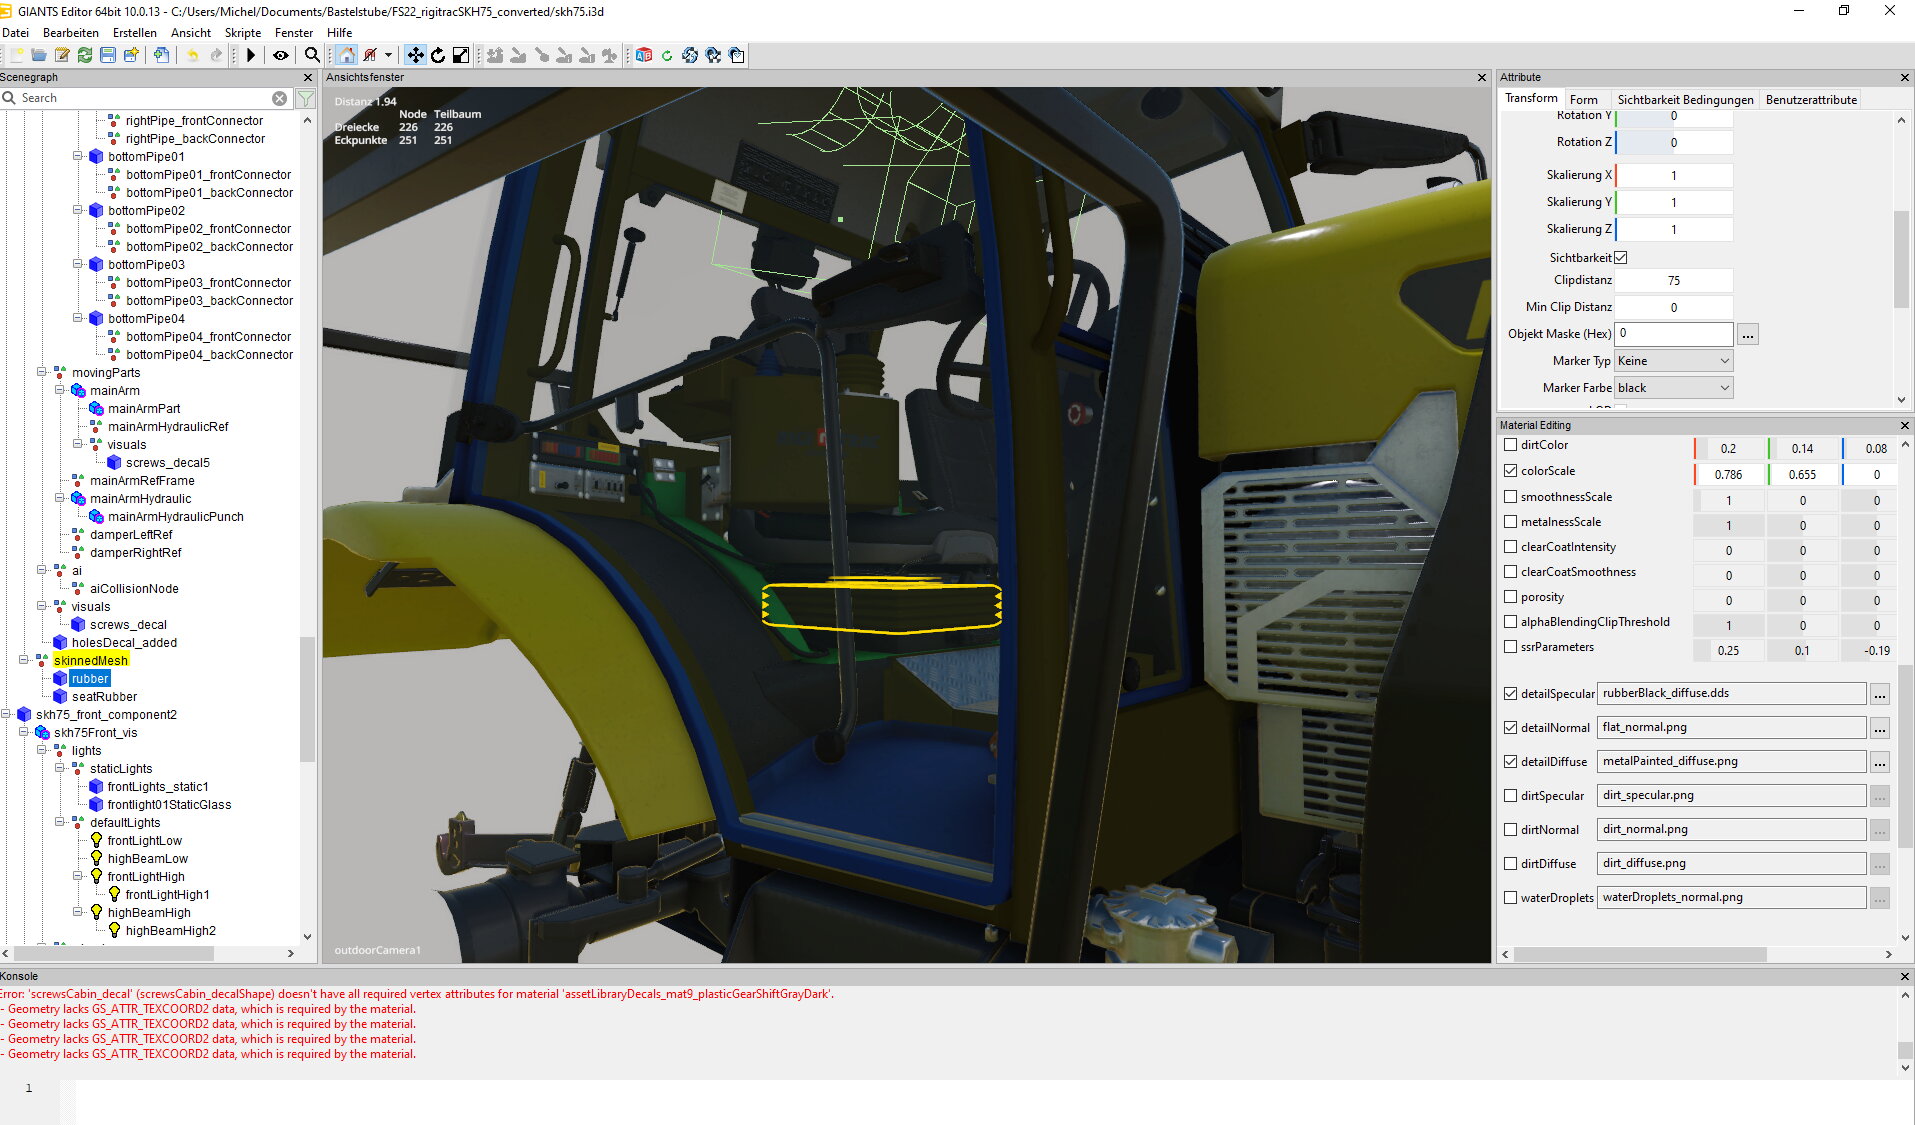Click the Save As icon with star
The width and height of the screenshot is (1915, 1125).
[131, 55]
